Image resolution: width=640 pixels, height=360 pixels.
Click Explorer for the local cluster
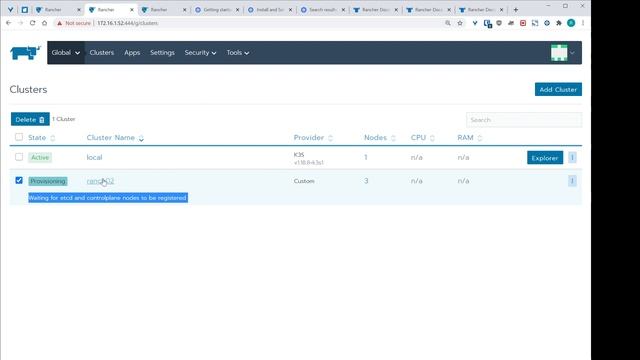(x=545, y=158)
